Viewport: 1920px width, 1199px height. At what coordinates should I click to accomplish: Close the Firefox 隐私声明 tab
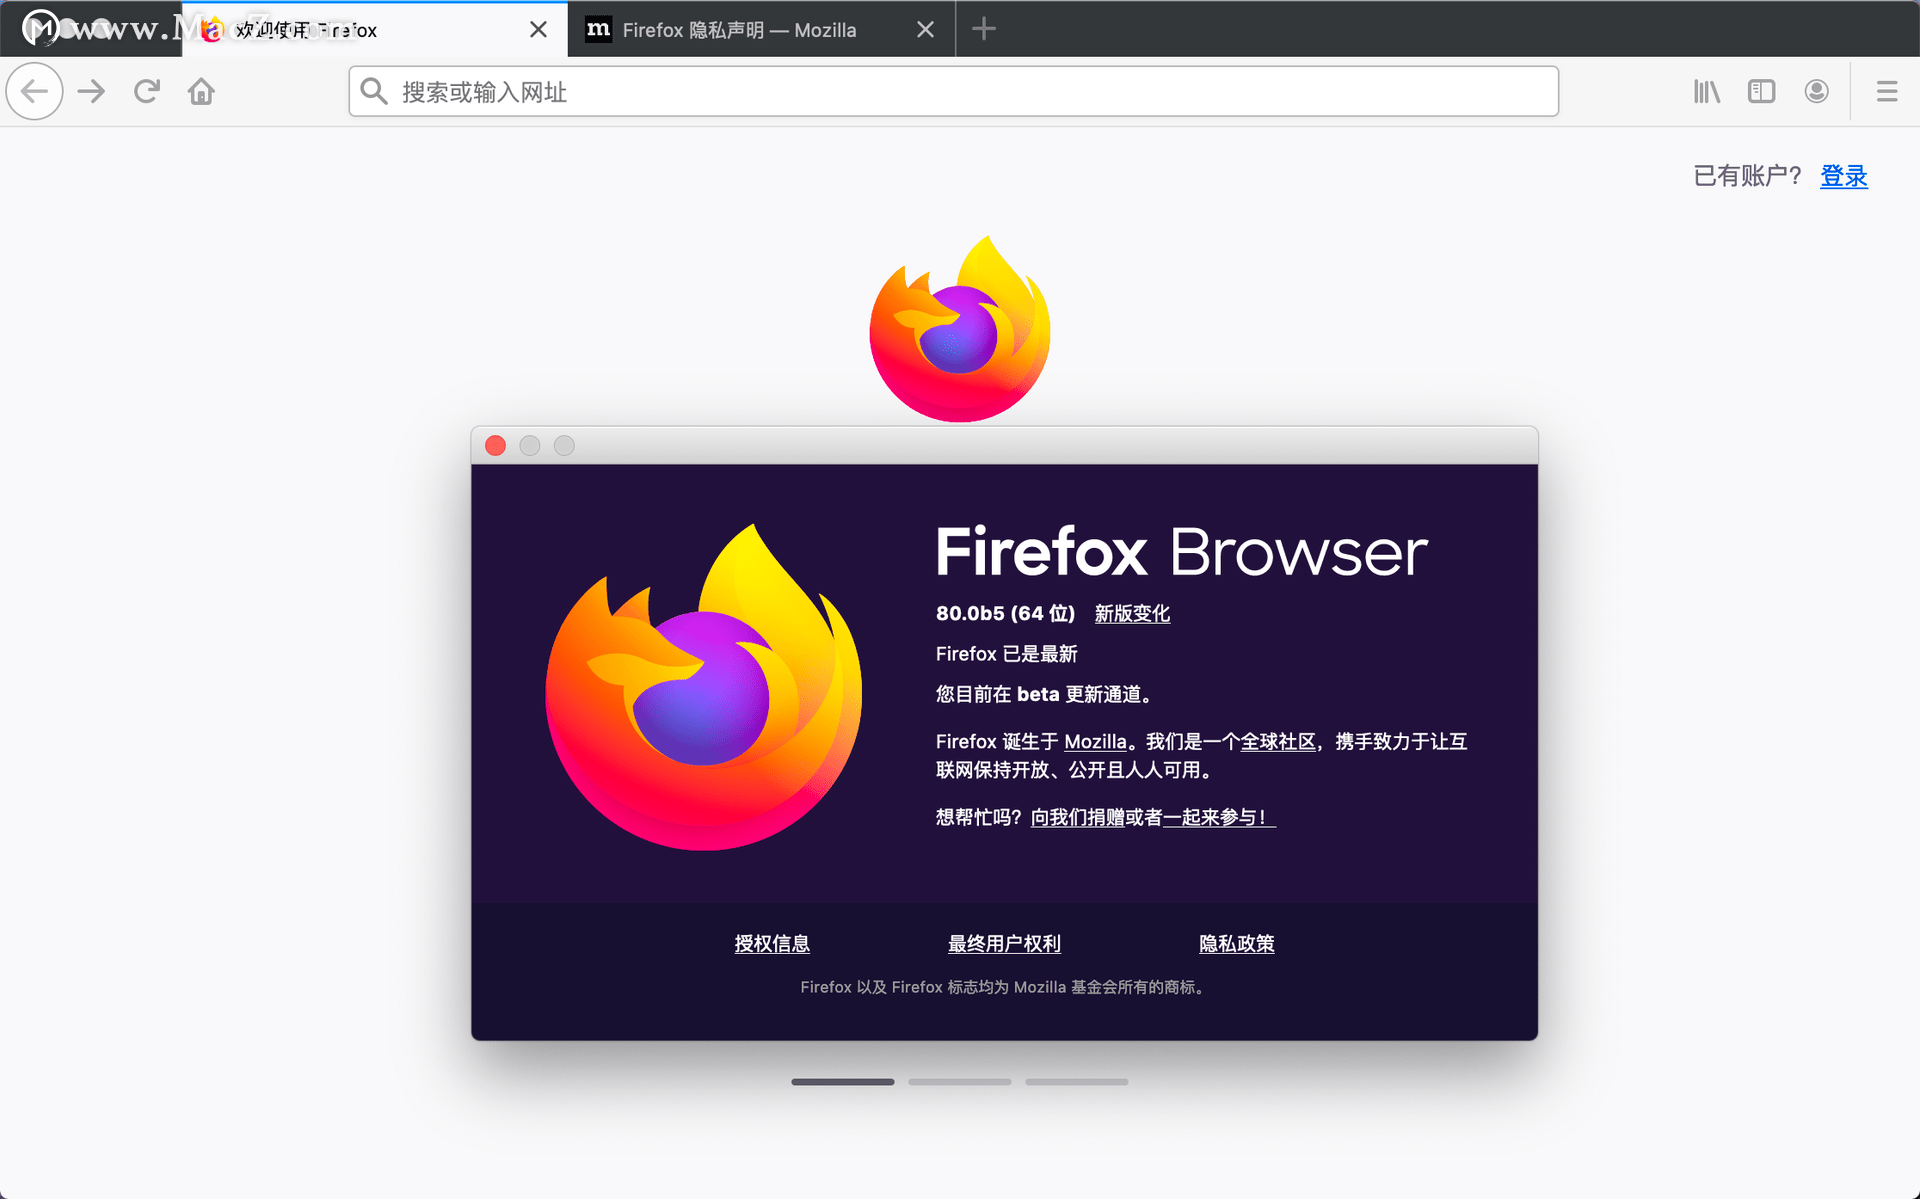925,30
